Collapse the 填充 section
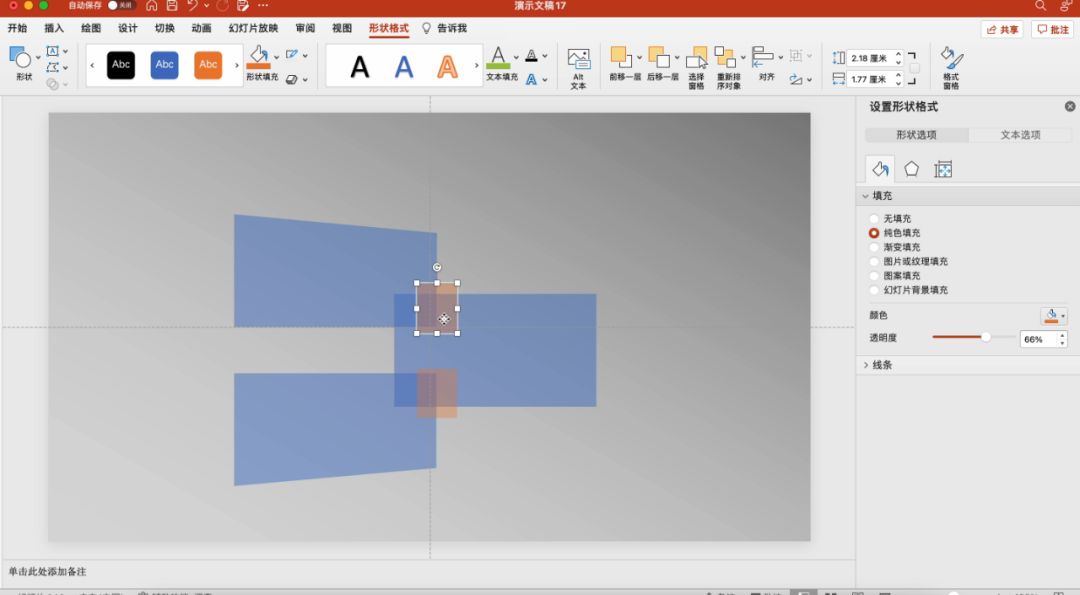 coord(866,196)
